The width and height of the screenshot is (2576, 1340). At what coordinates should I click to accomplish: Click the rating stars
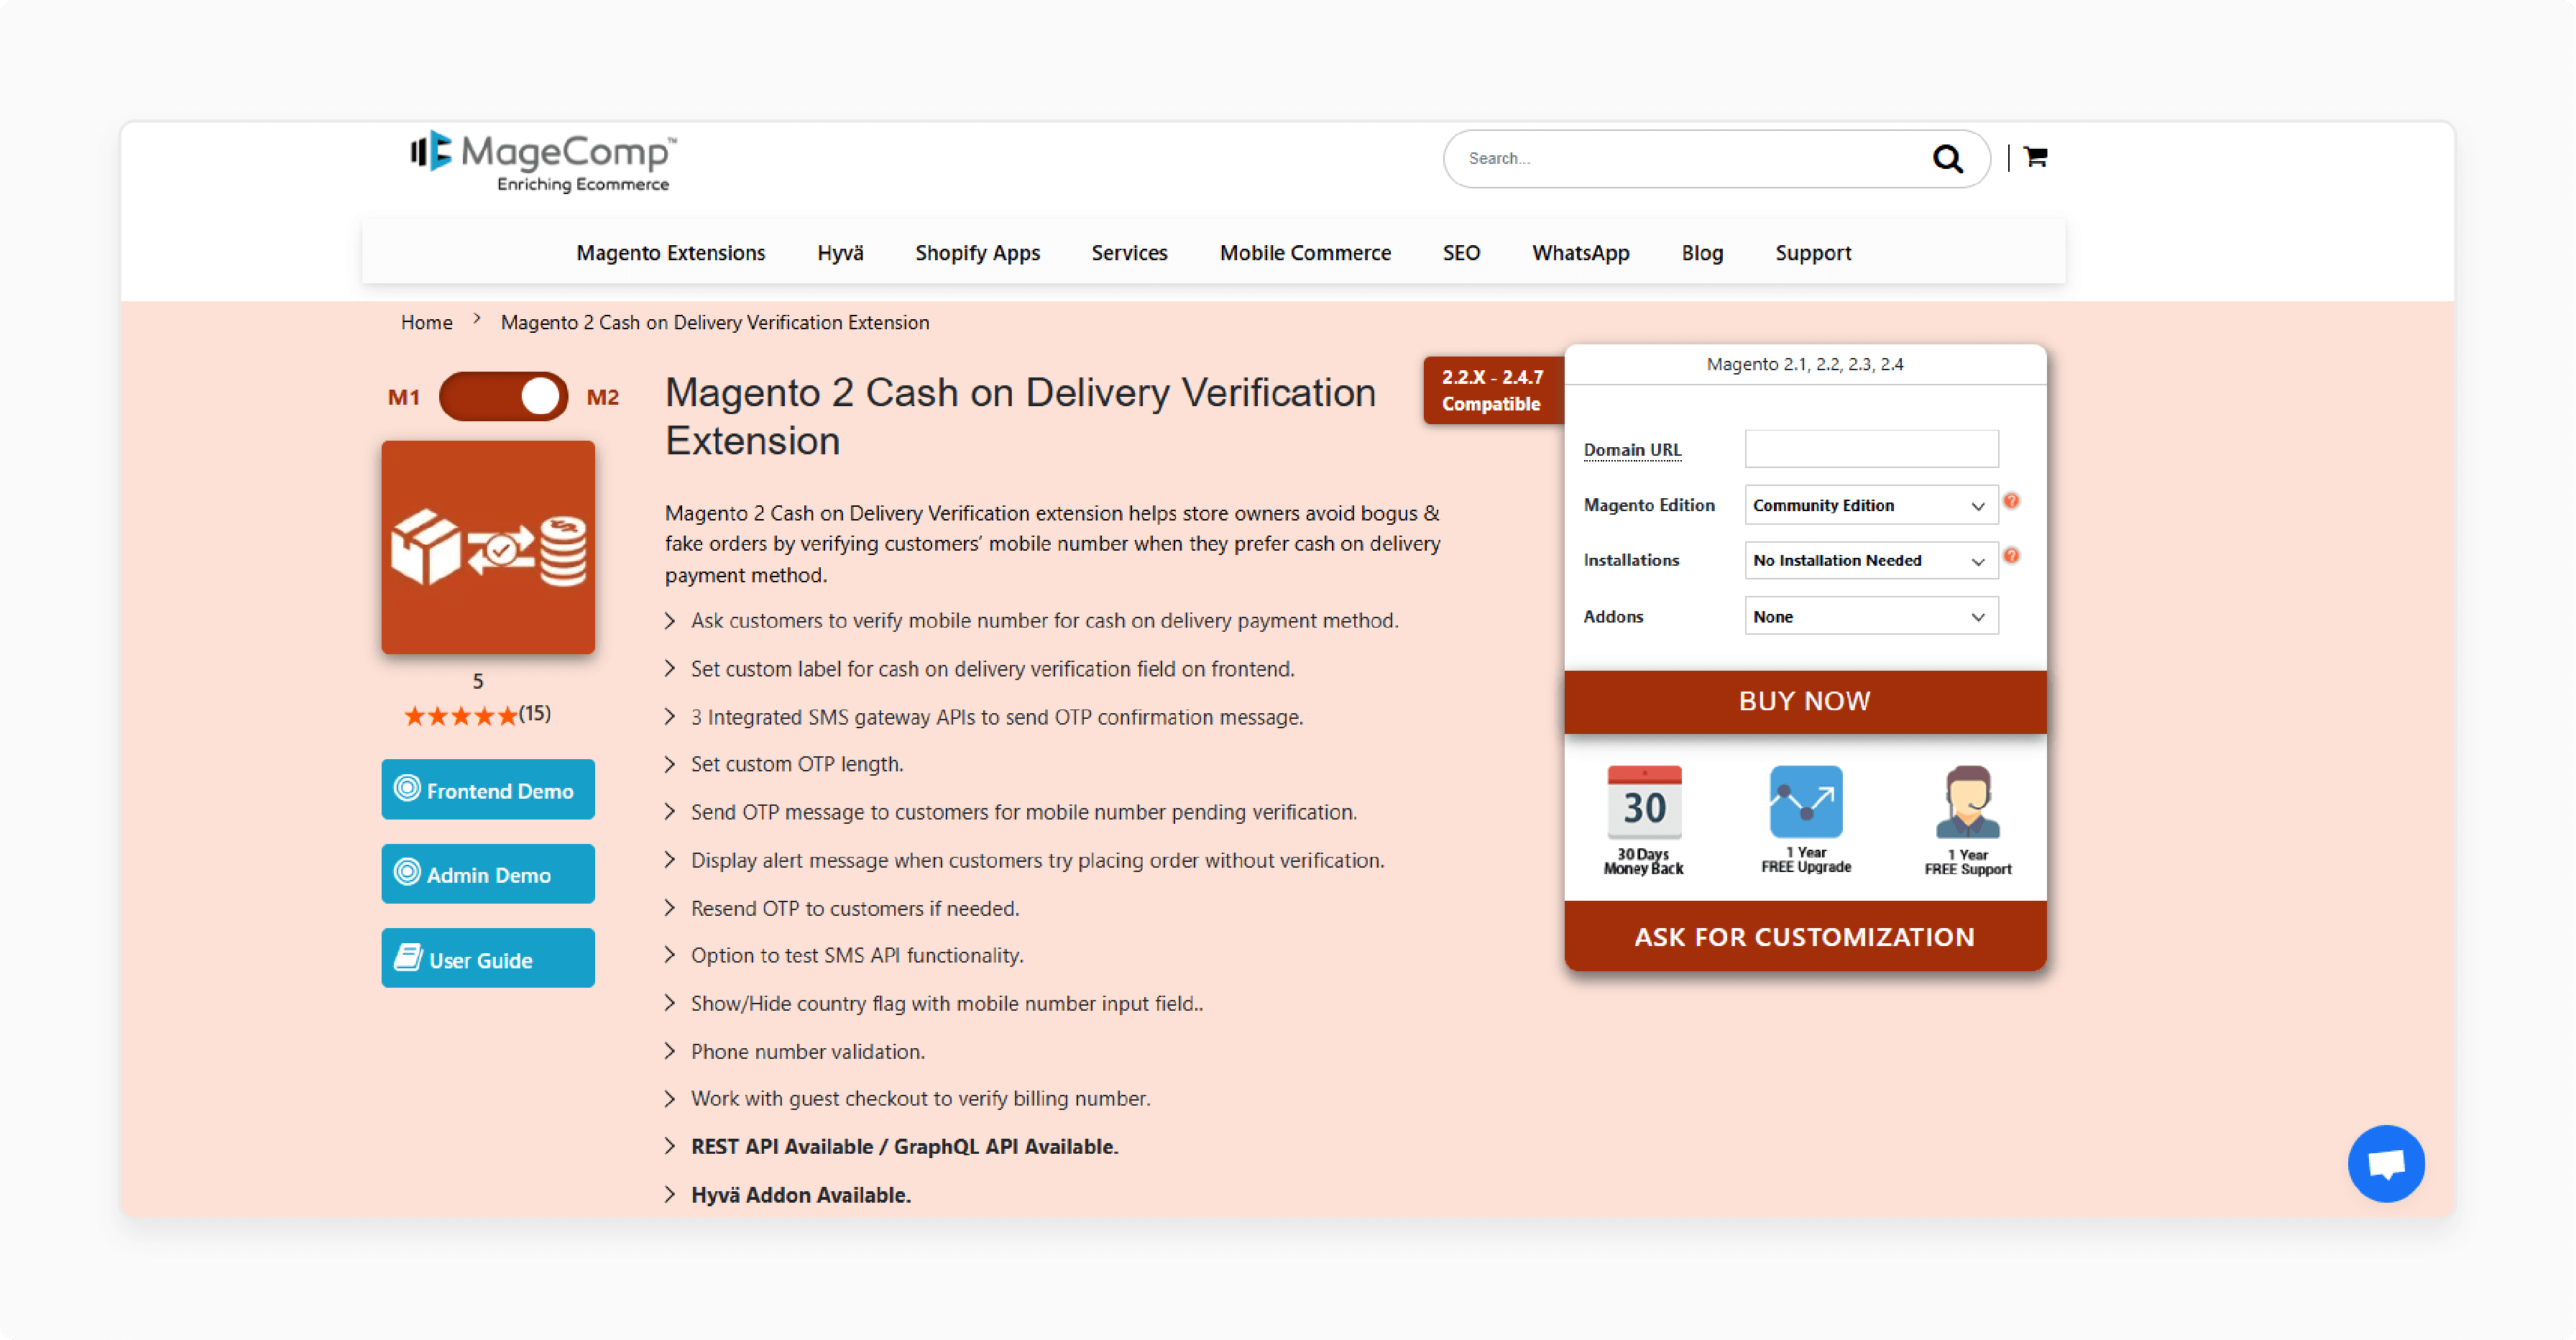click(461, 715)
